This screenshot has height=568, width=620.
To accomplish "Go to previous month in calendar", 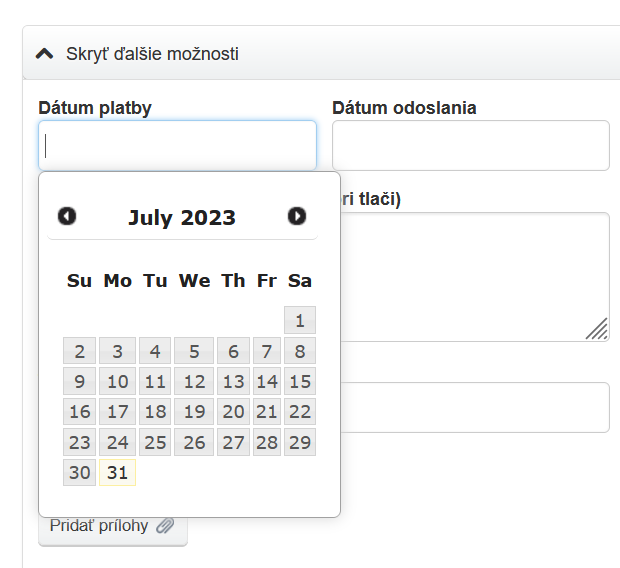I will click(67, 216).
